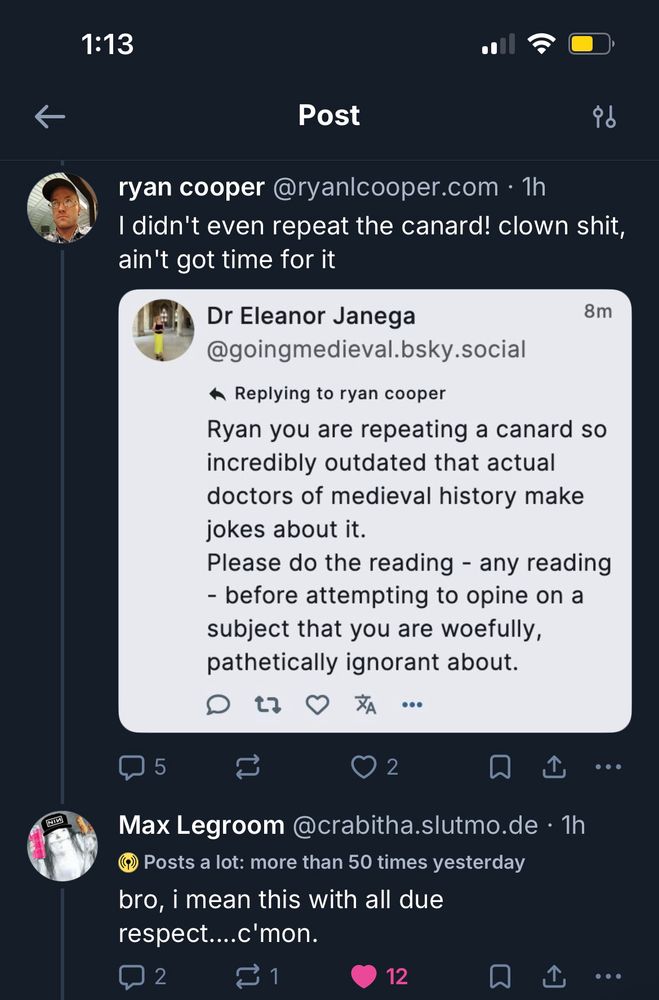Open the overflow menu on Max Legroom's reply
The width and height of the screenshot is (659, 1000).
pyautogui.click(x=608, y=976)
